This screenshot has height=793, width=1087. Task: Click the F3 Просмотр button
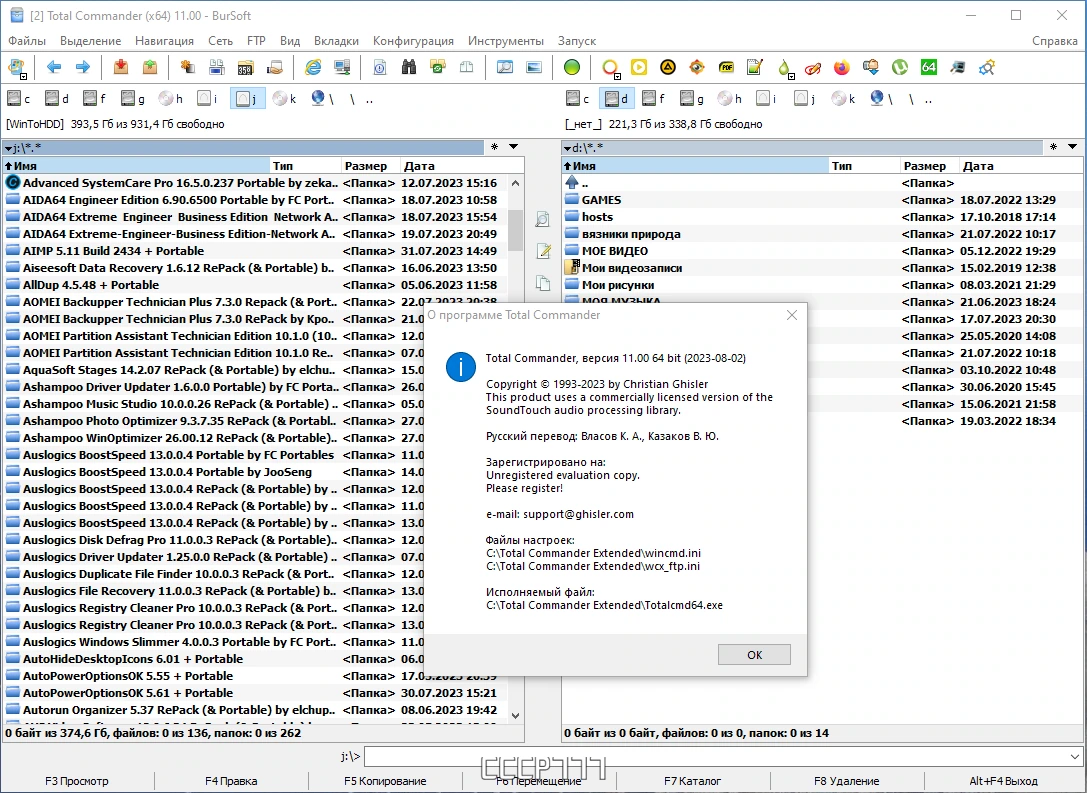coord(77,781)
